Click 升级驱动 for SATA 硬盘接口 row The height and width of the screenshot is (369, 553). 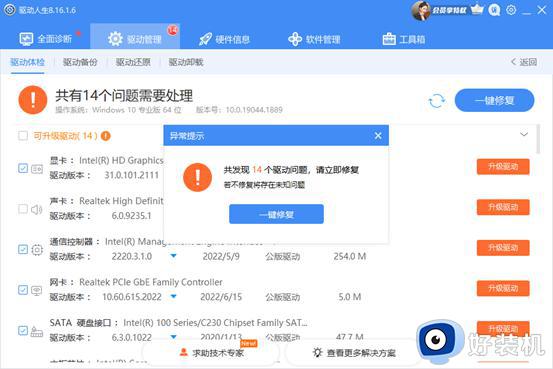click(503, 328)
